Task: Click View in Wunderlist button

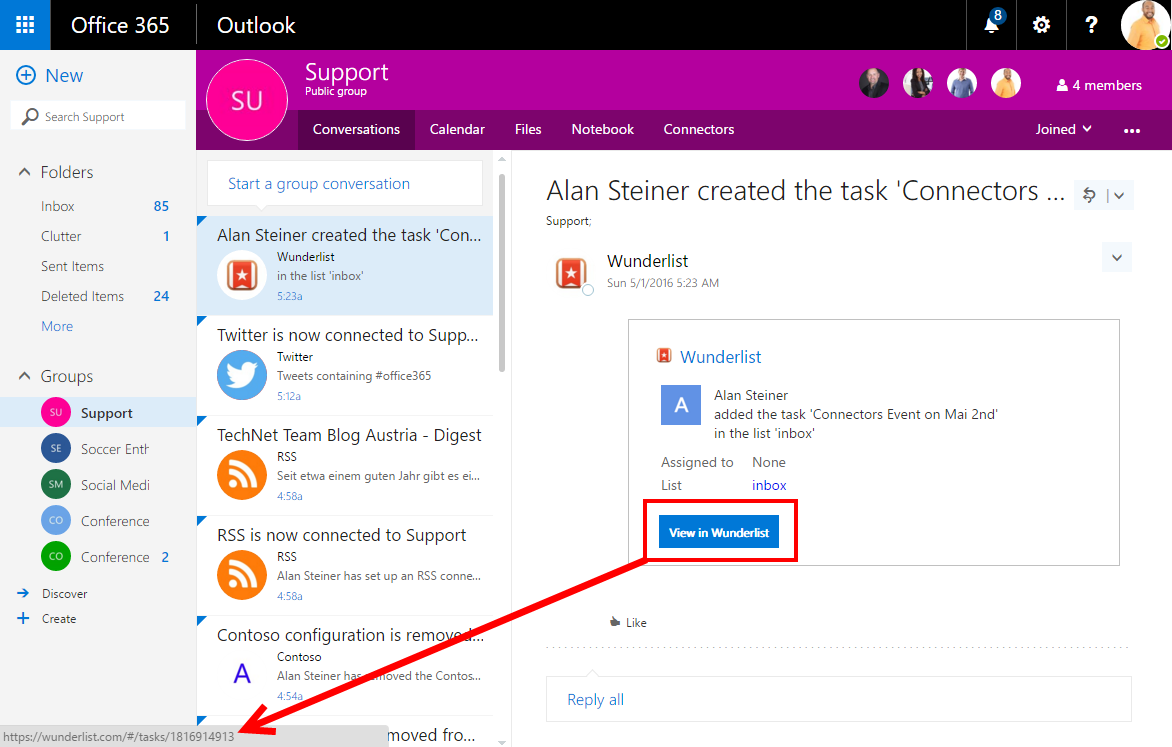Action: 719,532
